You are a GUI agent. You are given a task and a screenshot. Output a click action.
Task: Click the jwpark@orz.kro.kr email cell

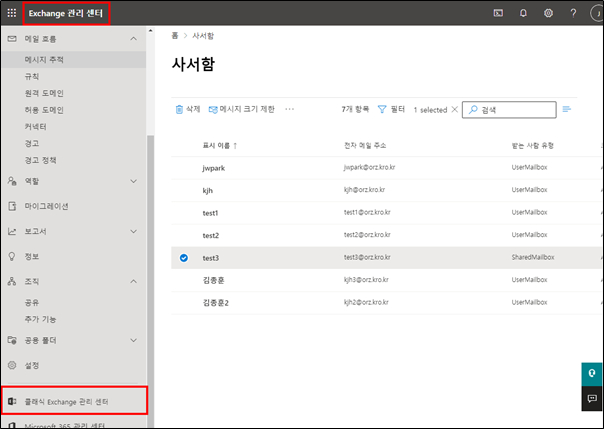point(369,167)
